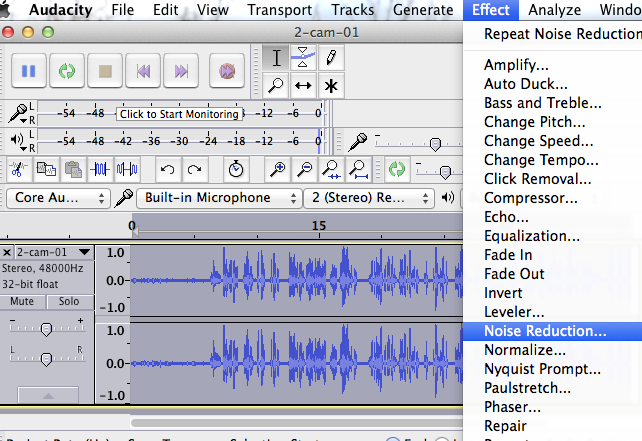The width and height of the screenshot is (642, 441).
Task: Pause playback with the Pause button
Action: pos(29,71)
